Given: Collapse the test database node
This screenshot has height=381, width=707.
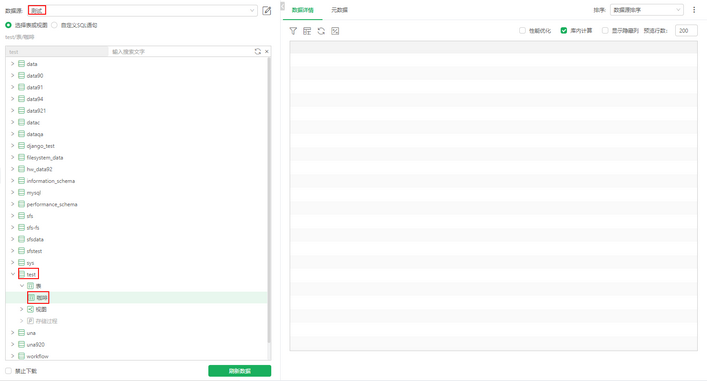Looking at the screenshot, I should pyautogui.click(x=13, y=274).
